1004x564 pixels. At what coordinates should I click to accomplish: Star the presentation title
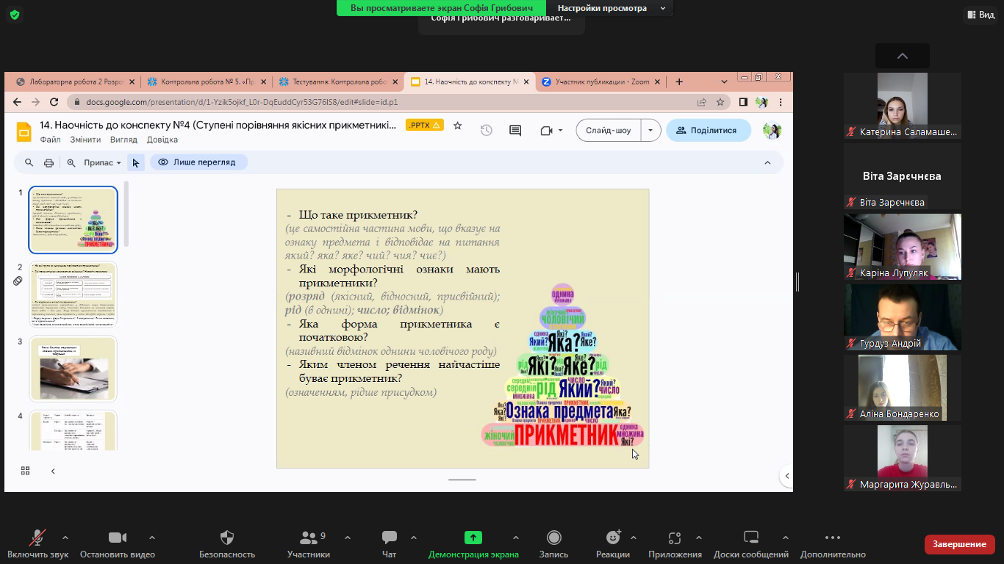458,126
